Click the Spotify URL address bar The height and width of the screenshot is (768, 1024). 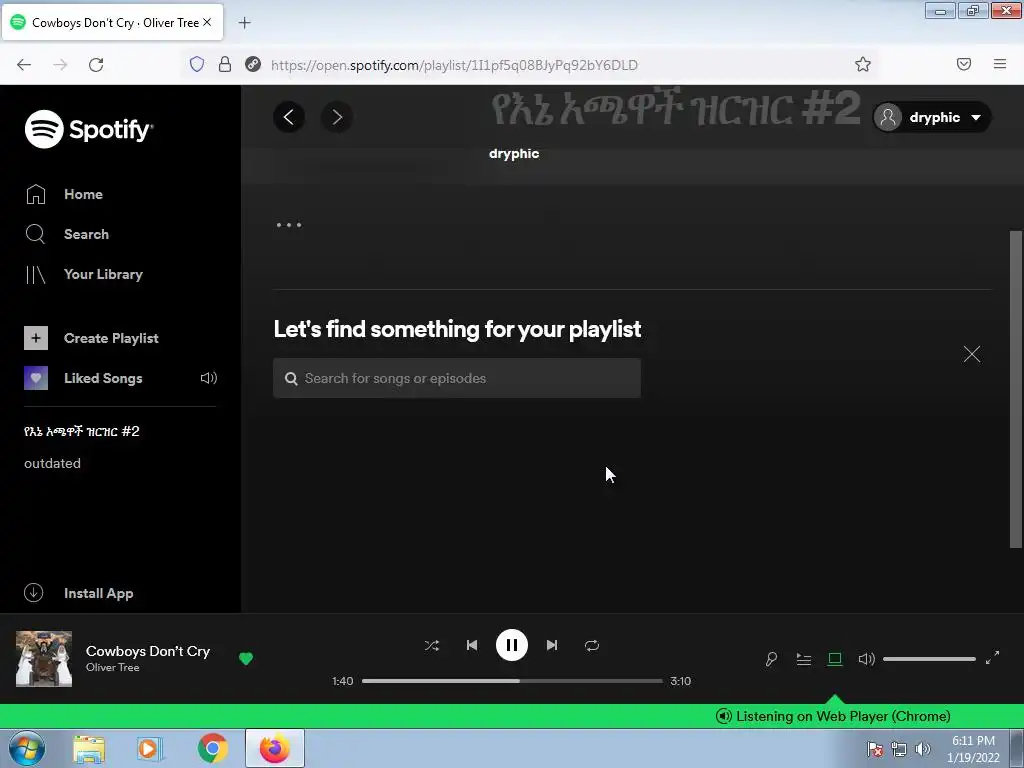pos(454,65)
